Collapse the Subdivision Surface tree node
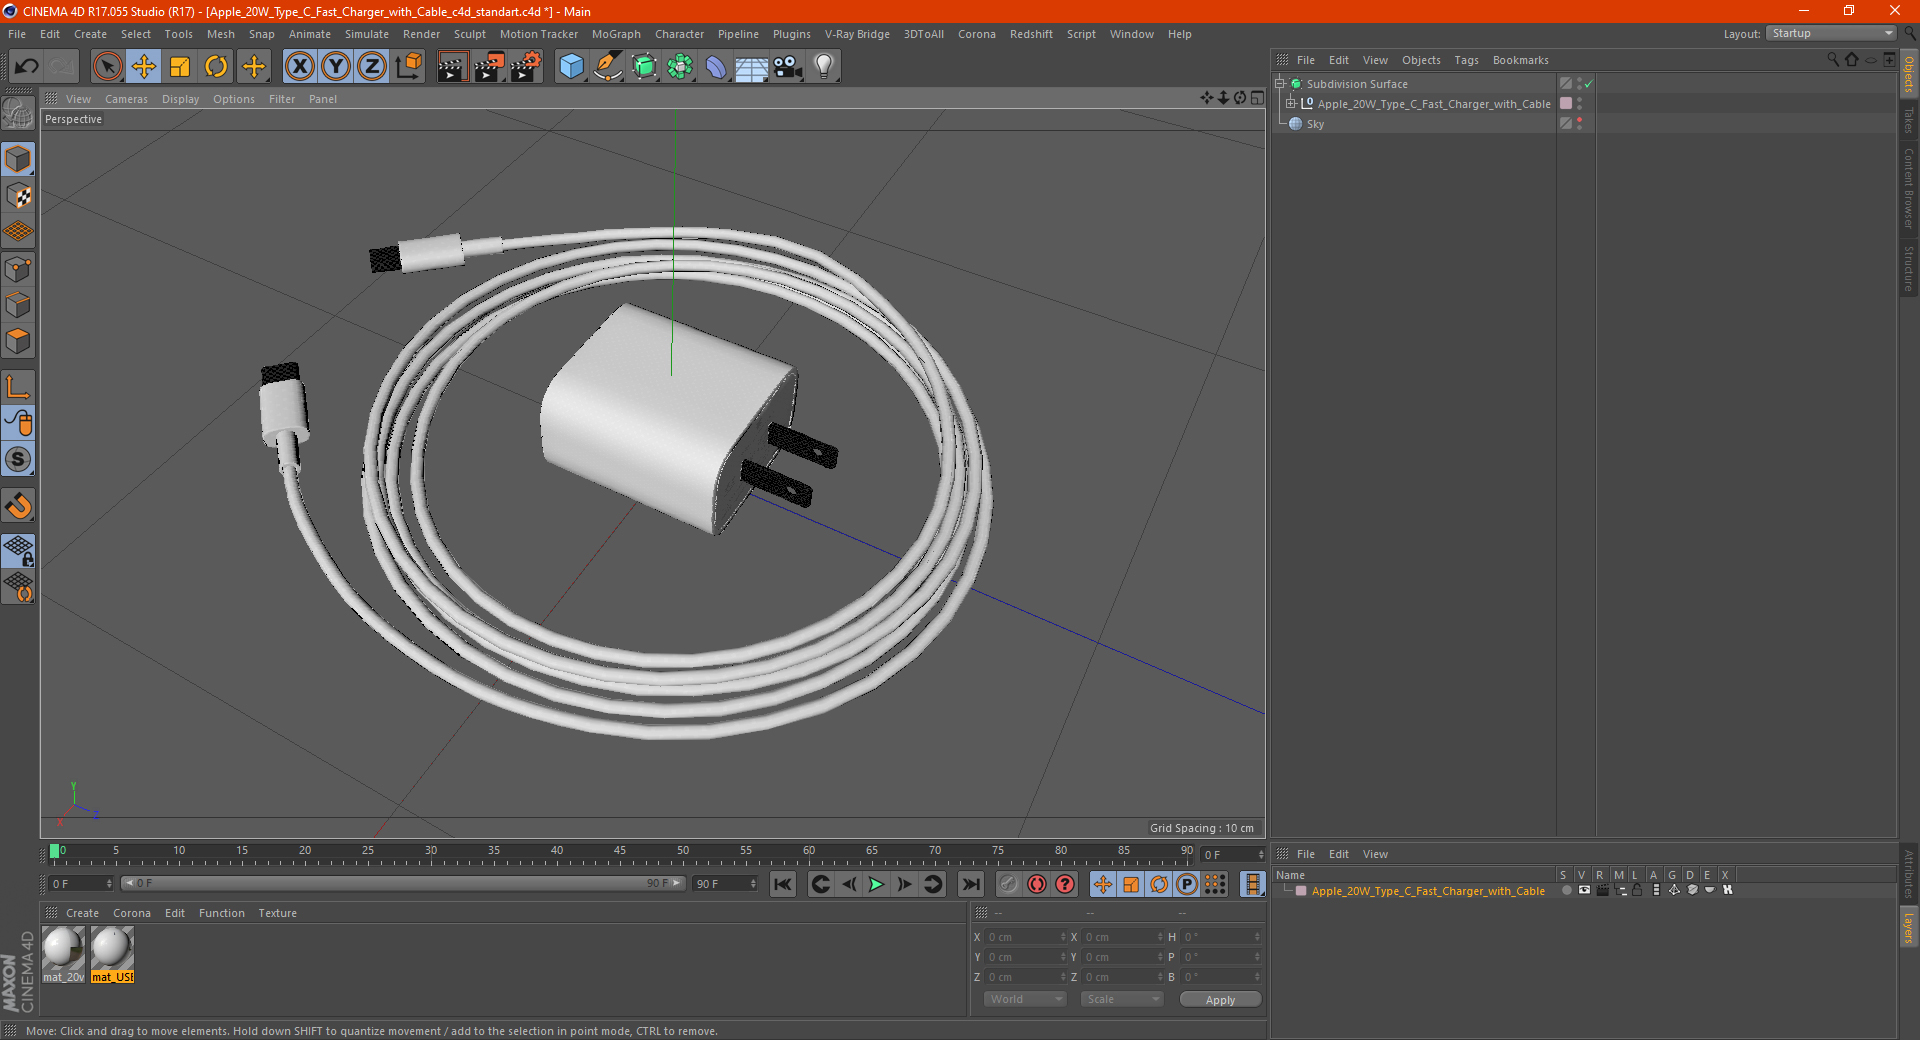The height and width of the screenshot is (1040, 1920). pyautogui.click(x=1280, y=84)
